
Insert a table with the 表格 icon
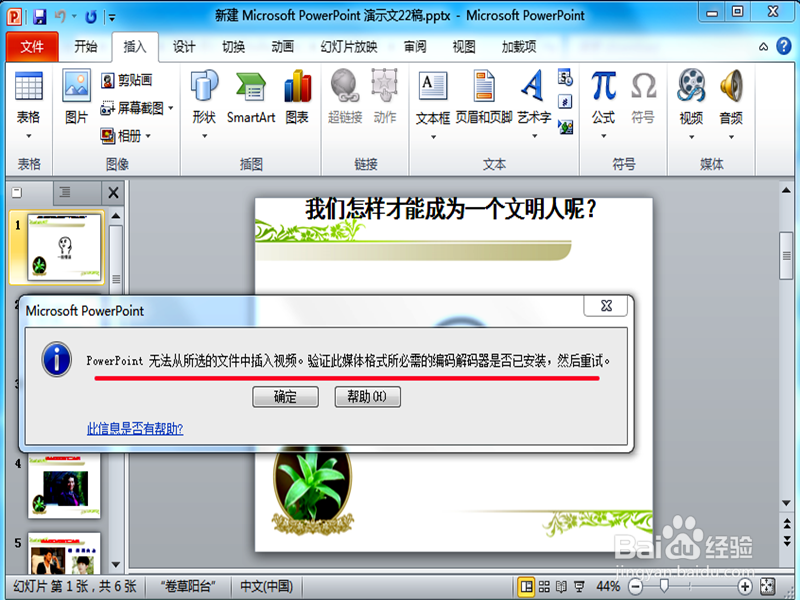(x=29, y=86)
